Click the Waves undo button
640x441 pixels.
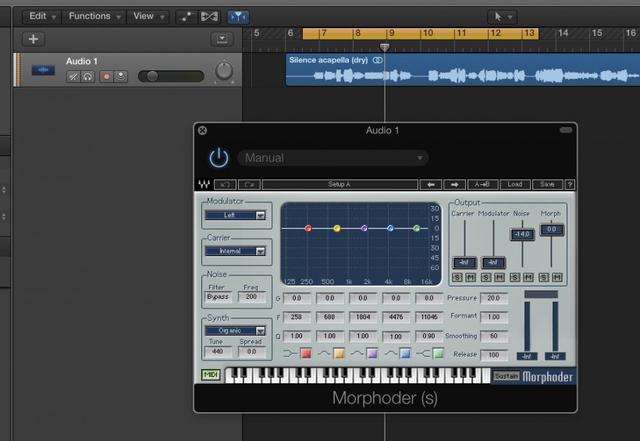pos(225,185)
